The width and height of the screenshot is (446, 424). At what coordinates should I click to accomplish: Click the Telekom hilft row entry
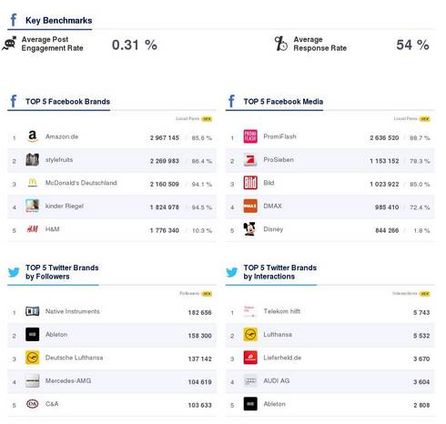[330, 312]
